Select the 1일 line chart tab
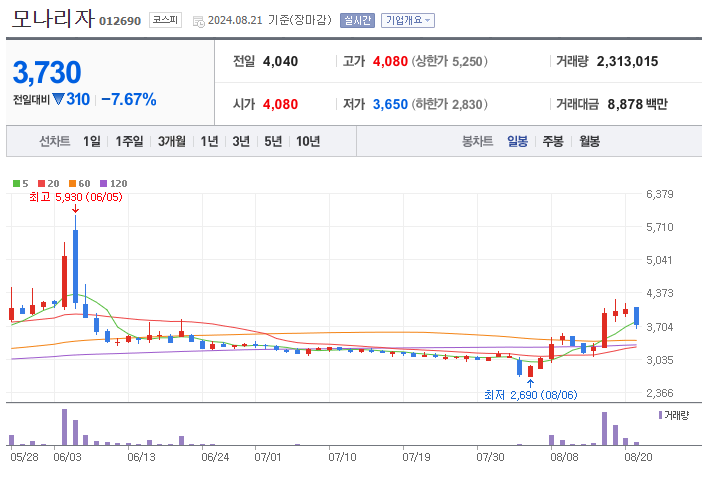The height and width of the screenshot is (479, 702). [x=92, y=141]
